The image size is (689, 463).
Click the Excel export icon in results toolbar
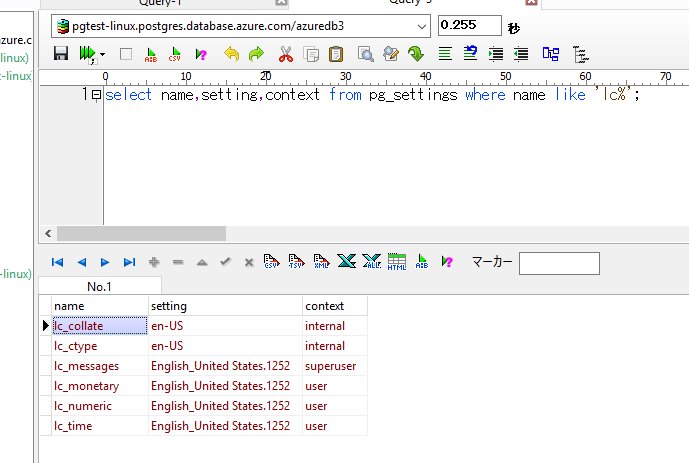[346, 262]
